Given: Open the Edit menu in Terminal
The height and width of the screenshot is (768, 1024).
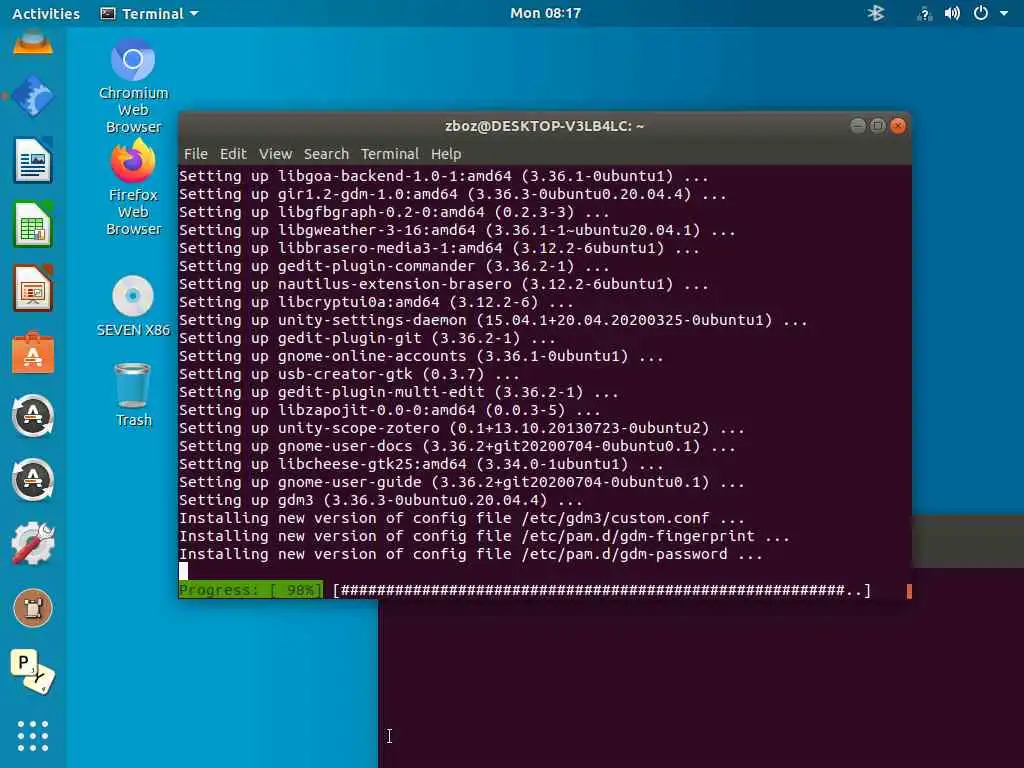Looking at the screenshot, I should click(x=233, y=154).
